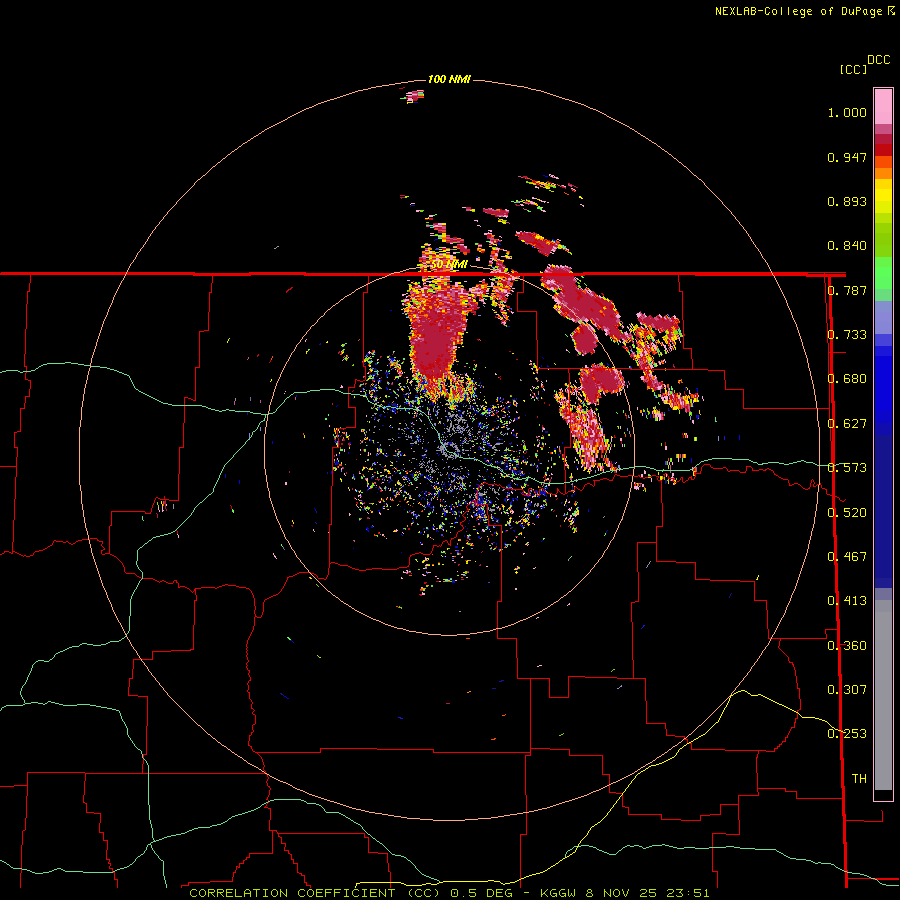Click the 0.733 value on the color scale
Screen dimensions: 900x900
click(x=847, y=335)
